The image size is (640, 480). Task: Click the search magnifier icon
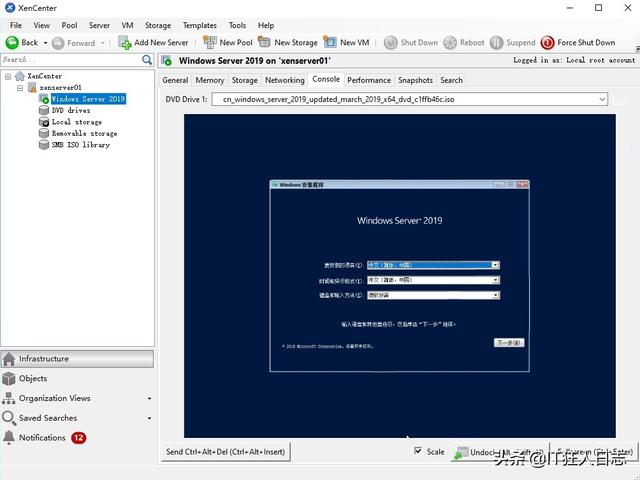[147, 60]
